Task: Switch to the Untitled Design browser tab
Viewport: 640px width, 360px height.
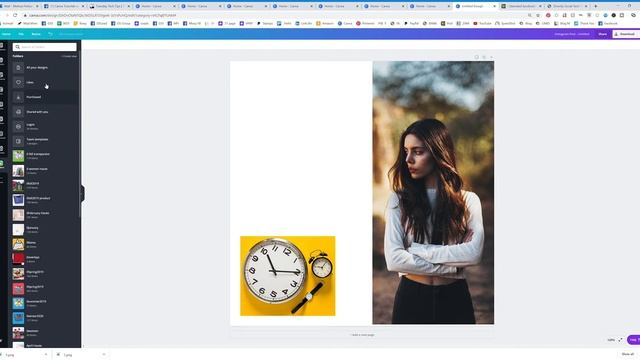Action: tap(476, 7)
